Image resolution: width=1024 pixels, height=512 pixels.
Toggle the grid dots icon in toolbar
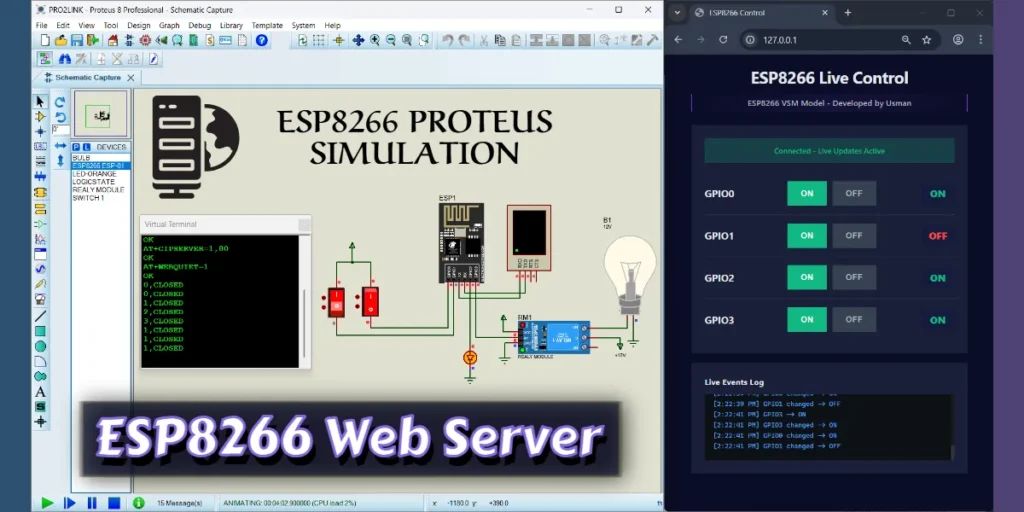pos(319,40)
